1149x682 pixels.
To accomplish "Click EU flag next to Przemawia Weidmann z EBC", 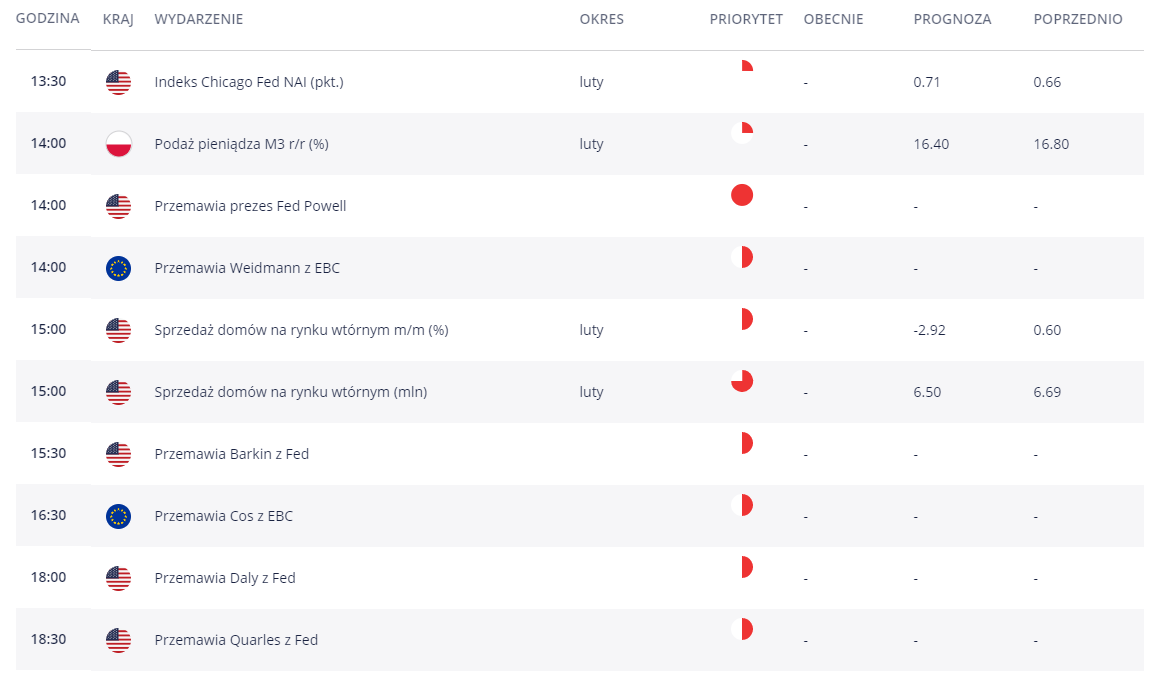I will pyautogui.click(x=118, y=268).
